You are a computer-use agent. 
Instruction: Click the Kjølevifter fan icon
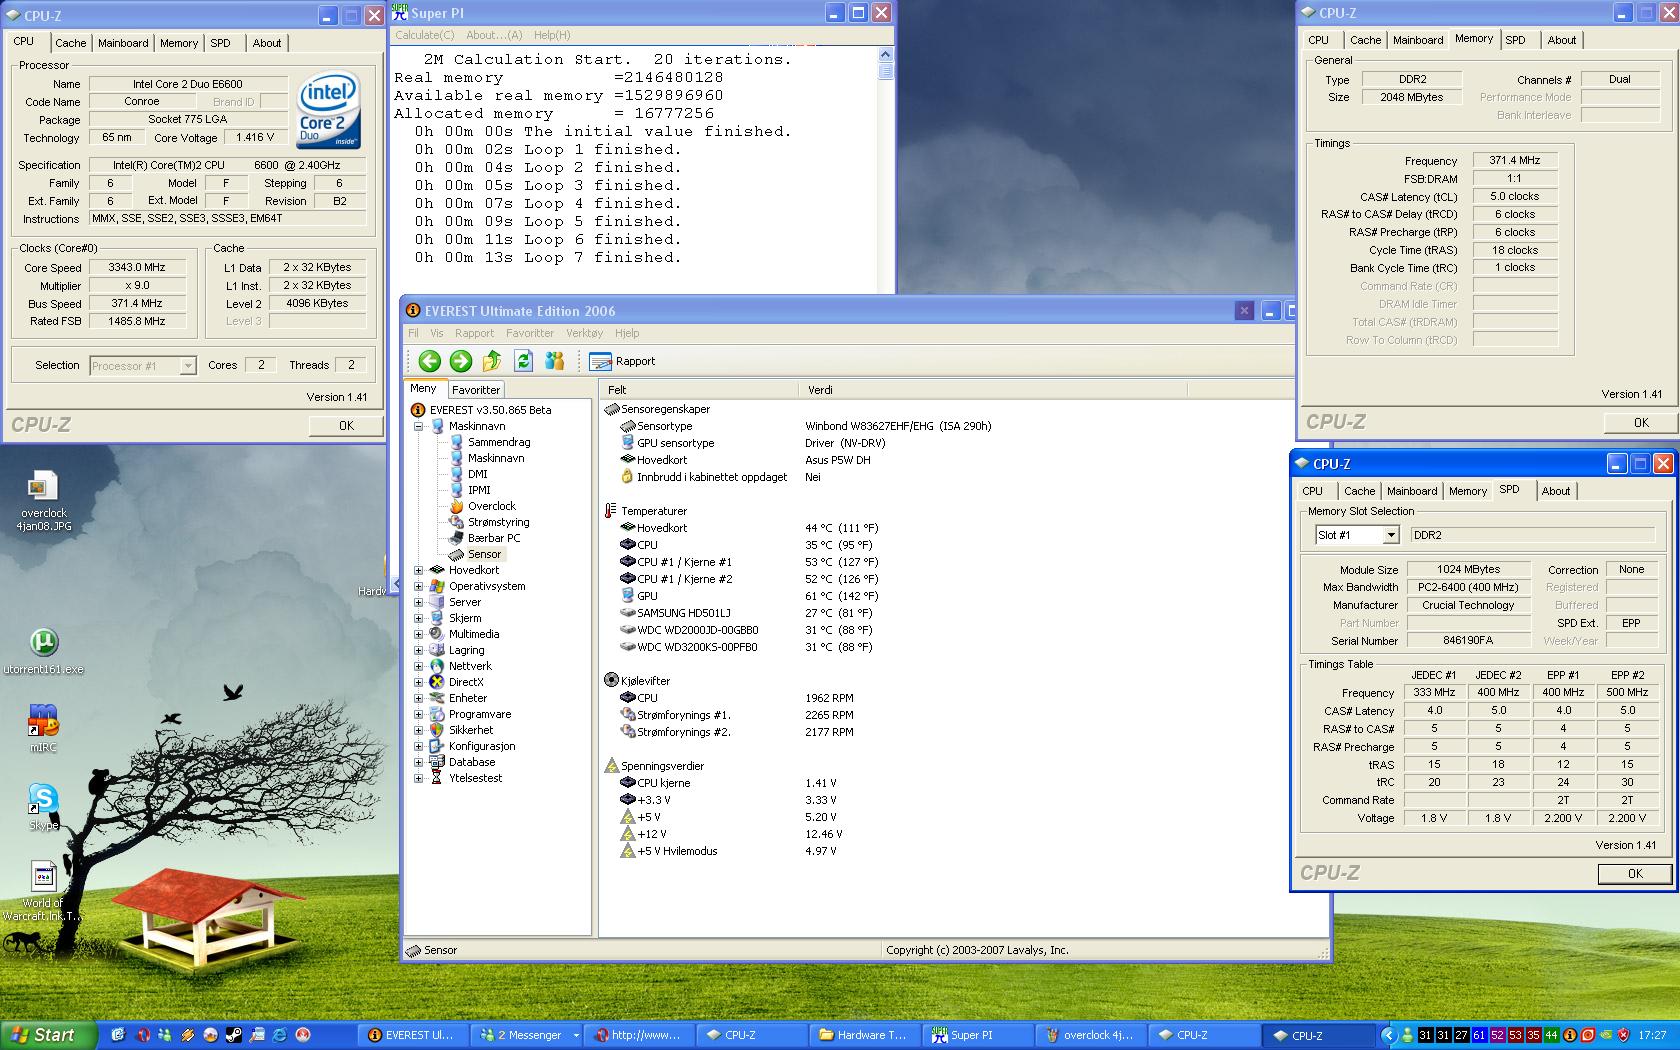coord(611,681)
